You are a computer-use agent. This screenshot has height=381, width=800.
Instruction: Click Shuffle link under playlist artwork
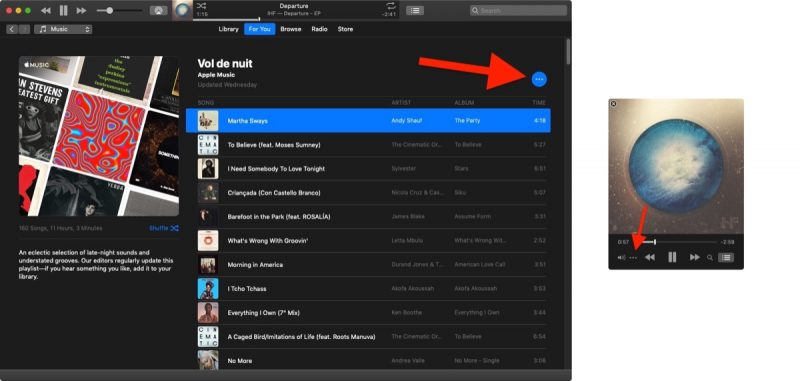coord(164,228)
